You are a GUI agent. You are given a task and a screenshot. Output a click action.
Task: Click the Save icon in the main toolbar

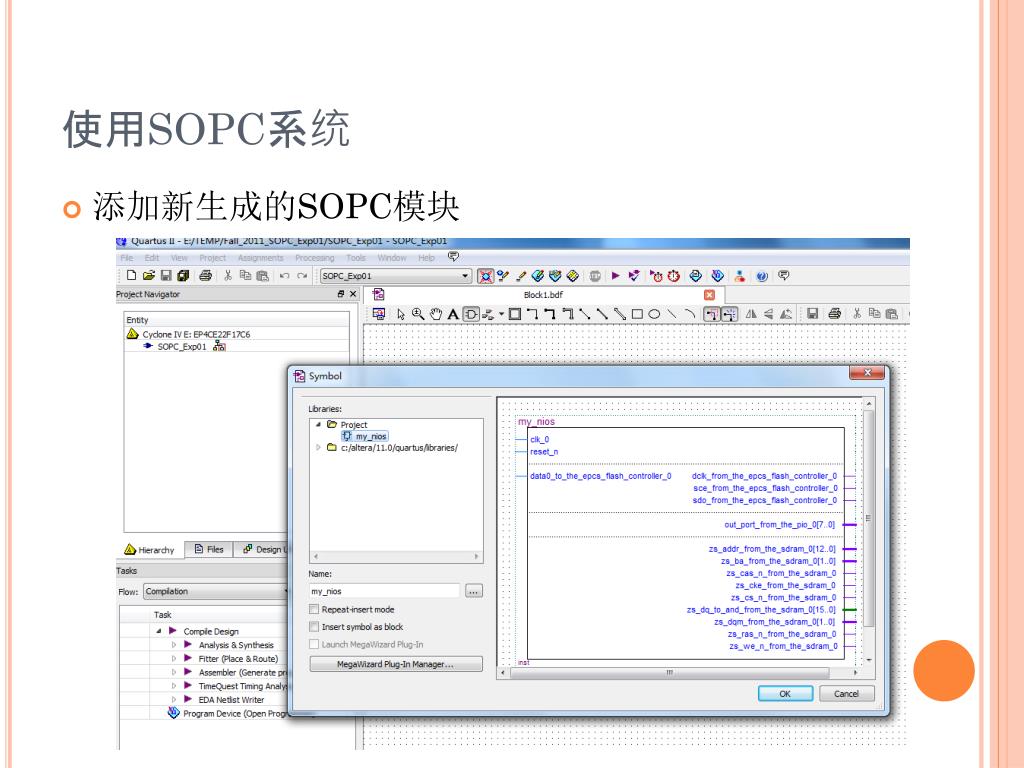pos(166,276)
